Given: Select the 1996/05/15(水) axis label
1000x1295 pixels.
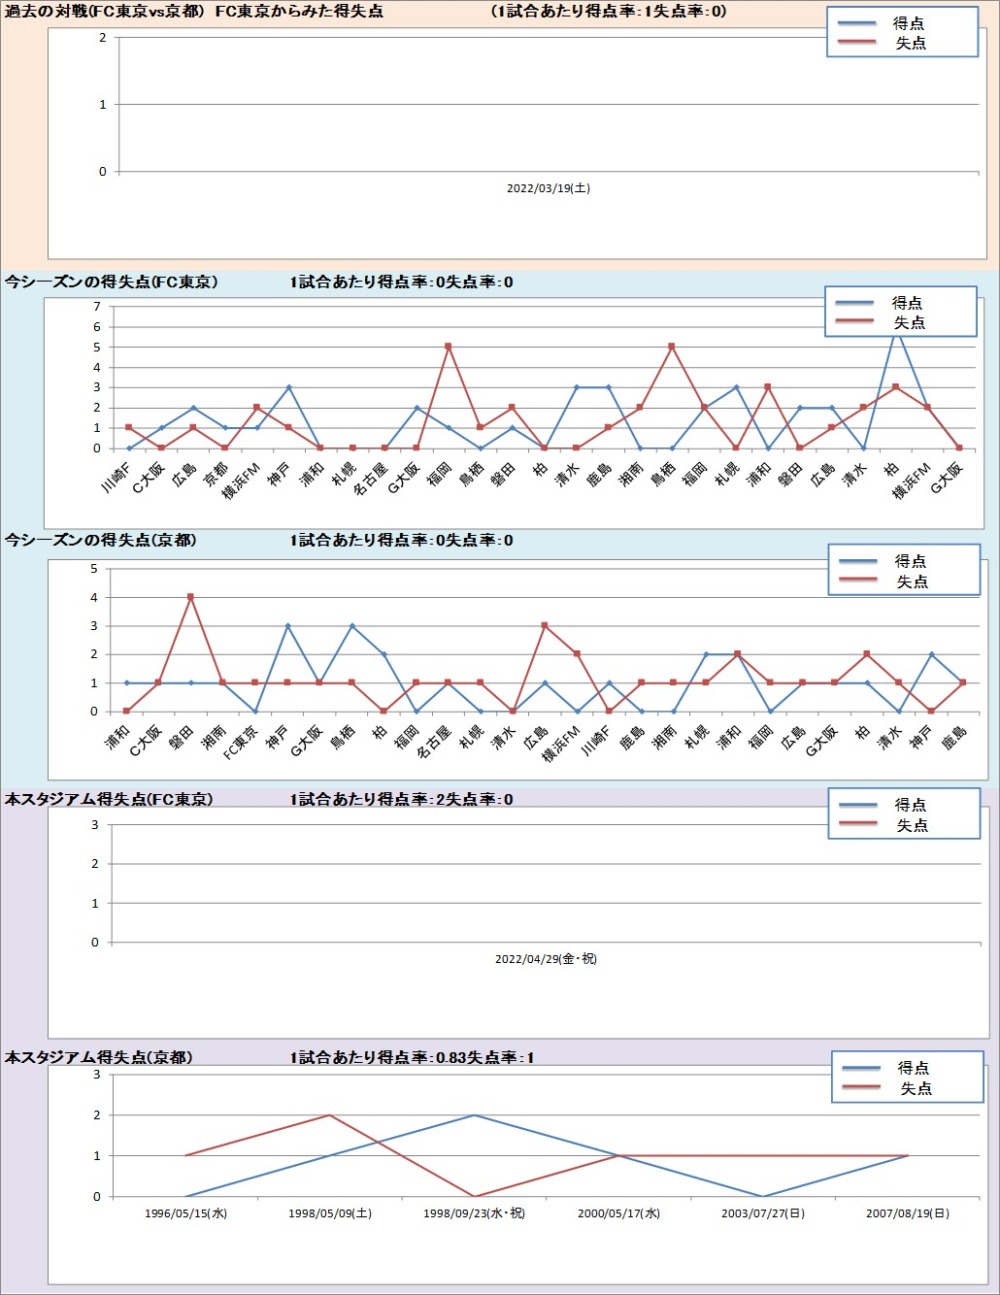Looking at the screenshot, I should tap(186, 1213).
